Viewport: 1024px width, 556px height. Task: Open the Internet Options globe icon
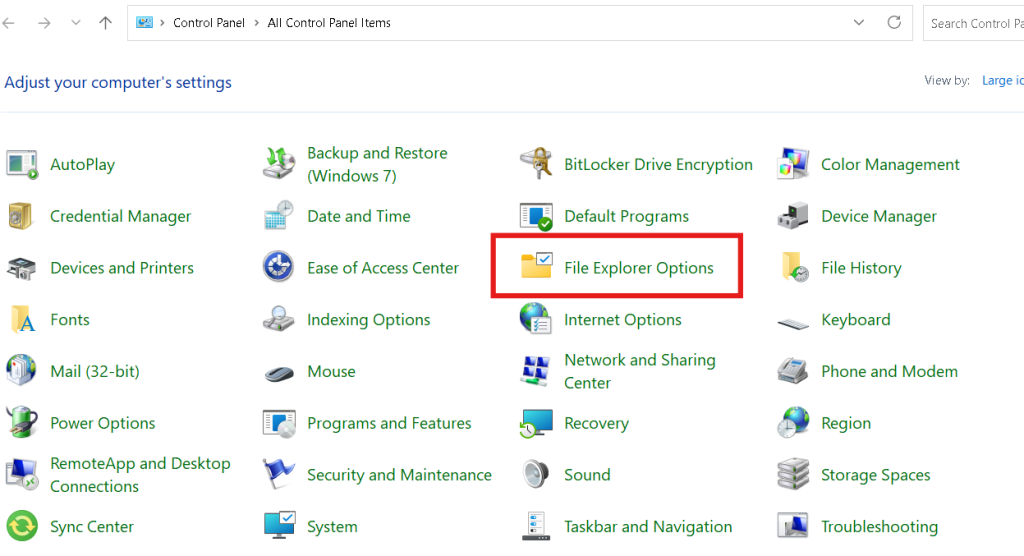click(x=536, y=319)
